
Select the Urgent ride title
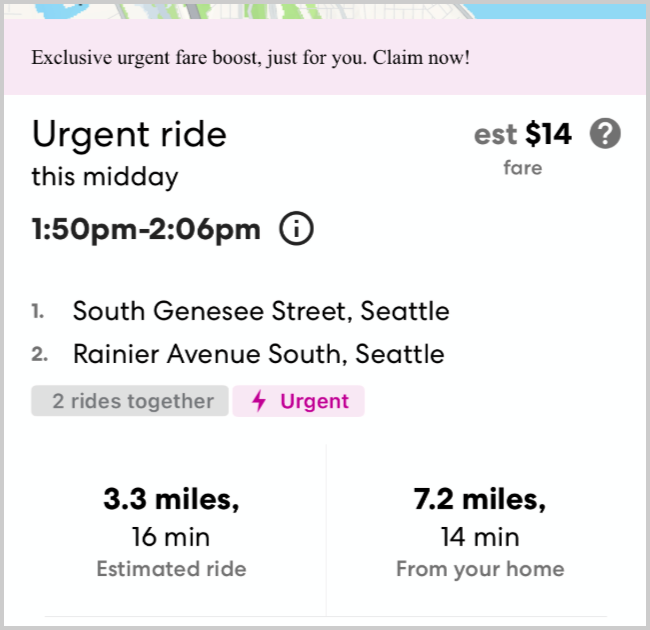point(130,134)
